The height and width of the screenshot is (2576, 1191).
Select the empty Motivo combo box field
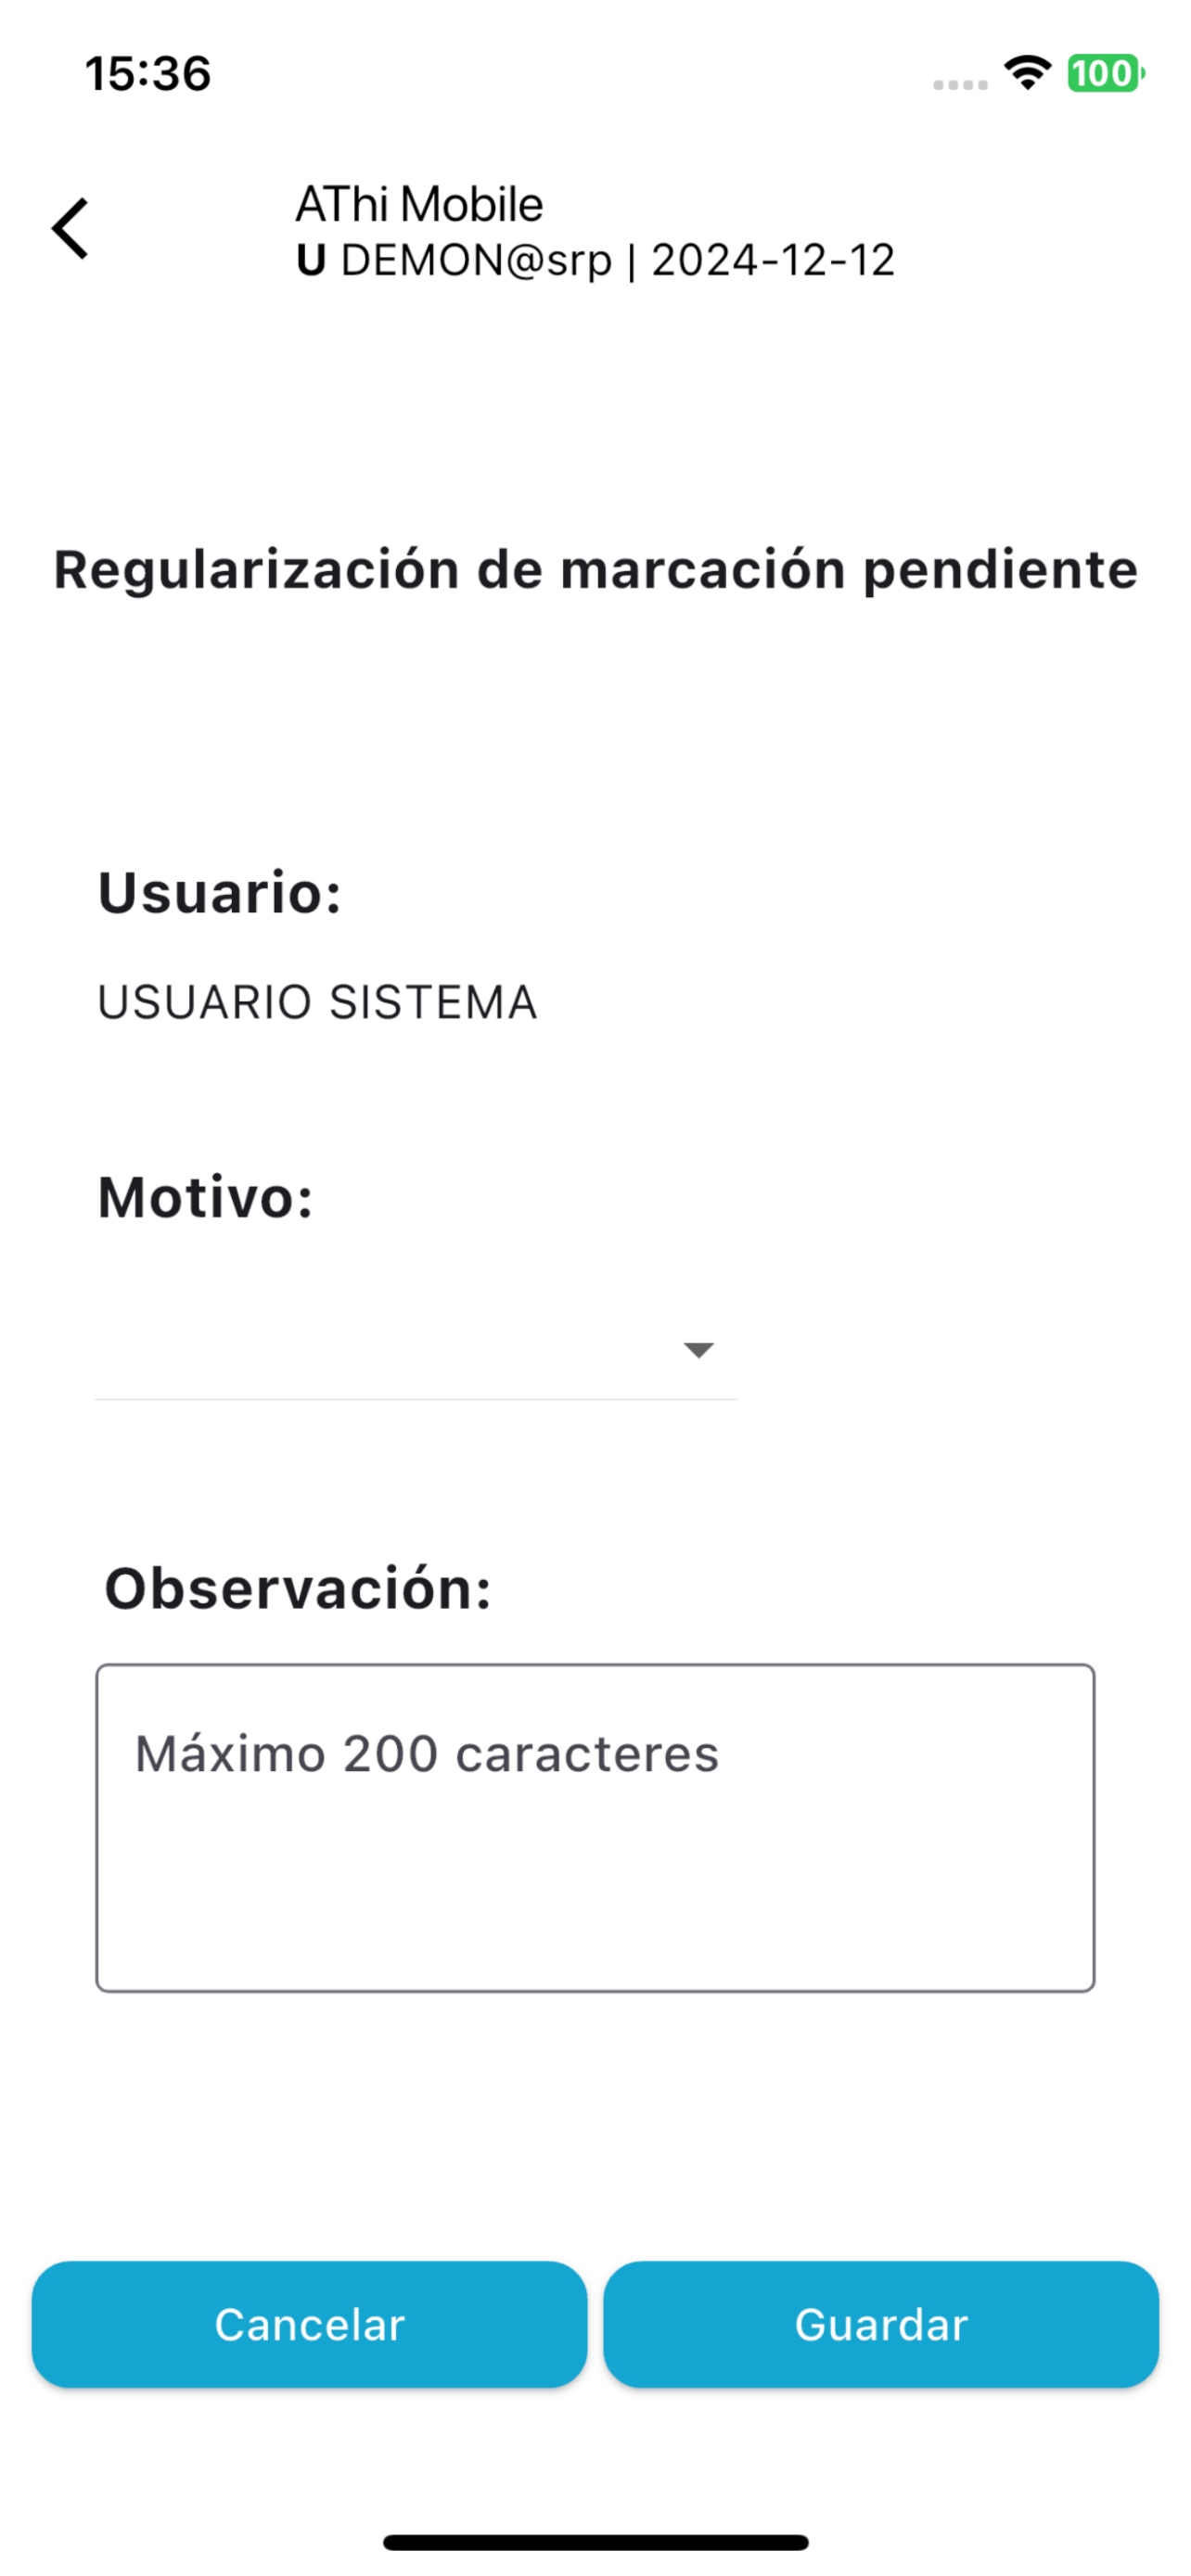click(x=416, y=1350)
